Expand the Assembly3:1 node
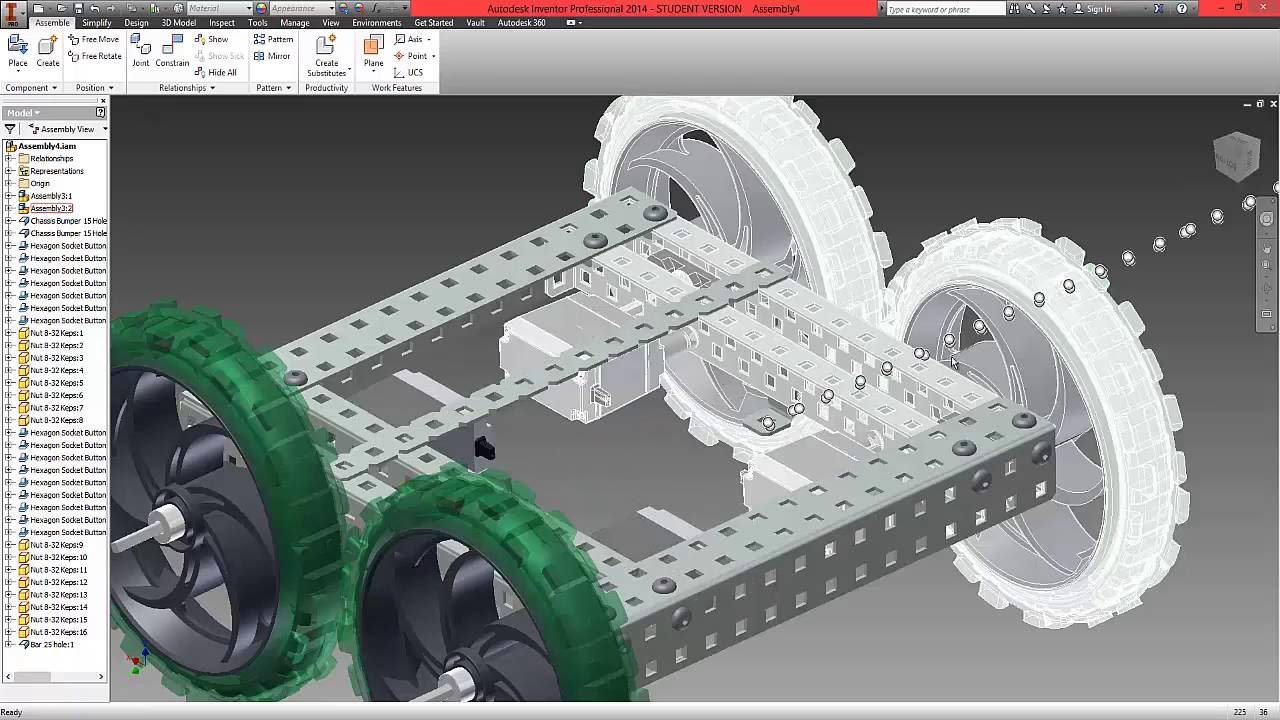This screenshot has width=1280, height=720. (x=10, y=196)
